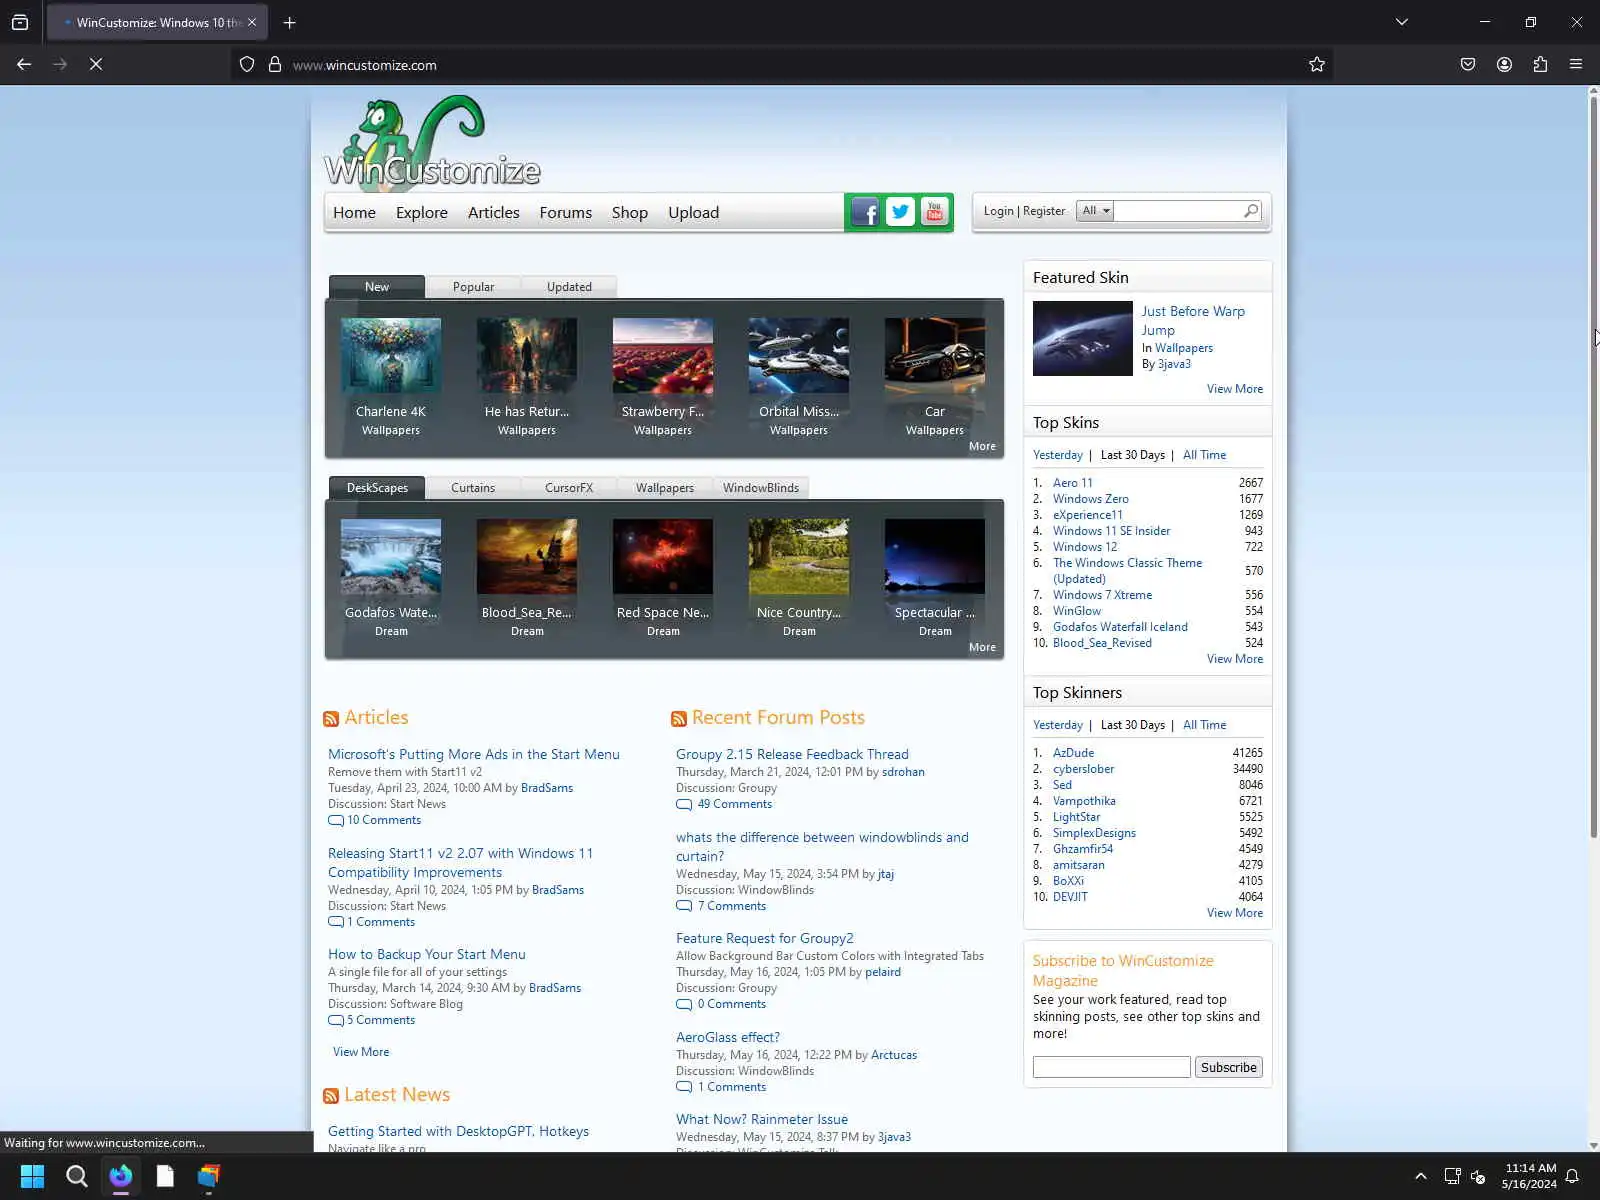Open Firefox View icon
Image resolution: width=1600 pixels, height=1200 pixels.
point(20,22)
